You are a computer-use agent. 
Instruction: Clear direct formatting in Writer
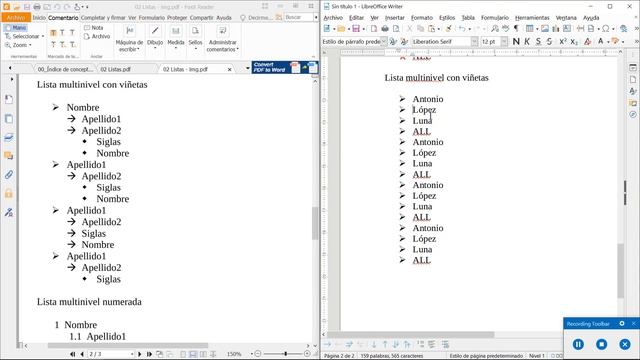[x=587, y=41]
